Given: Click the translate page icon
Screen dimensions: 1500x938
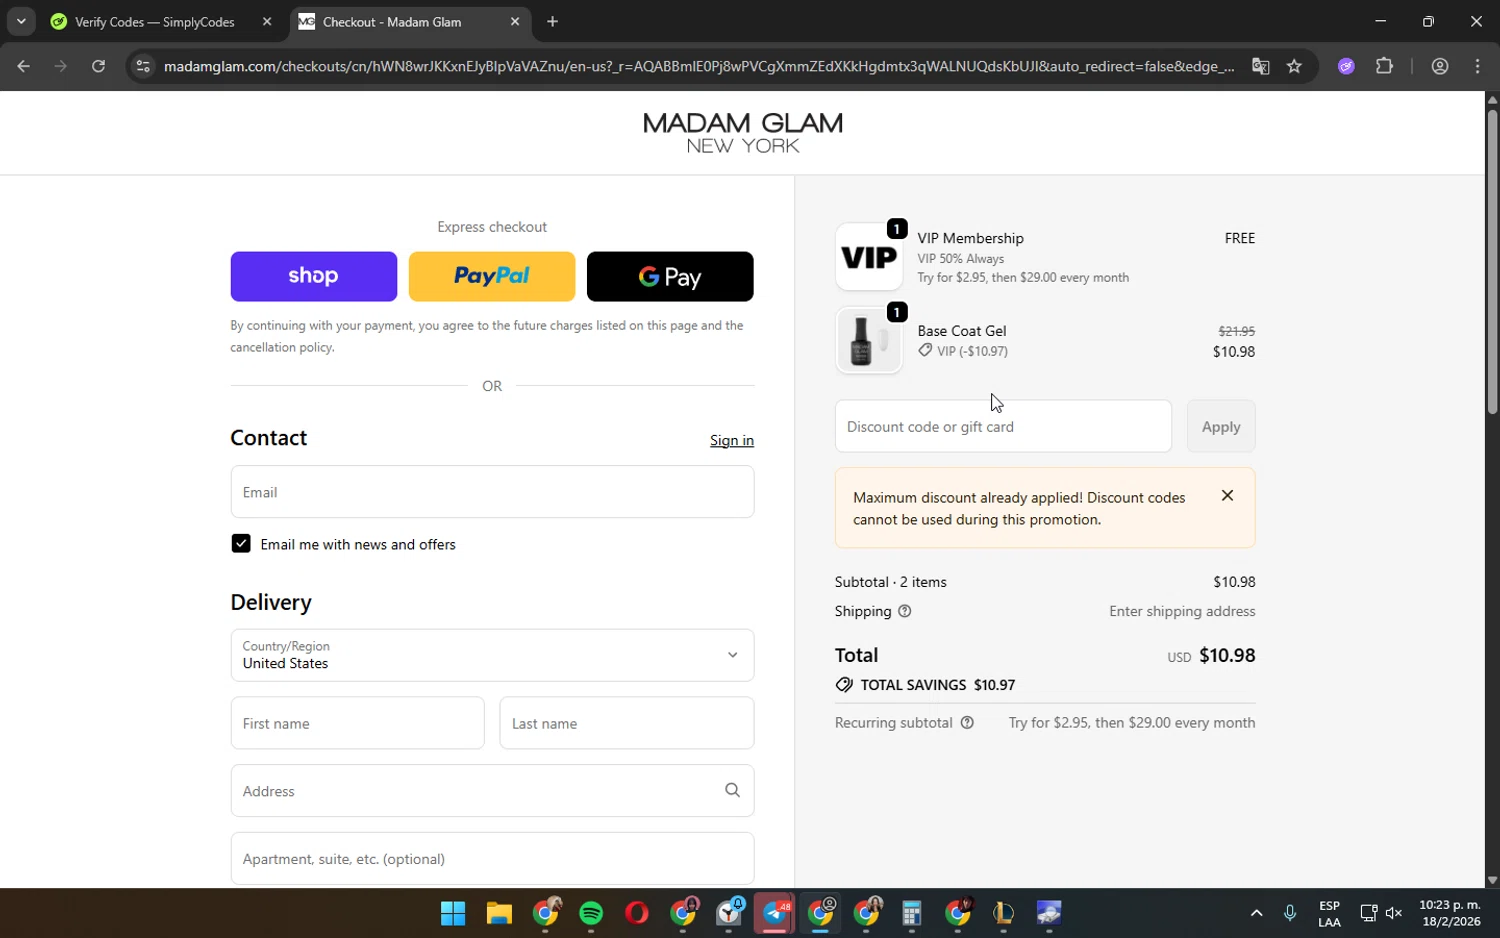Looking at the screenshot, I should 1260,66.
